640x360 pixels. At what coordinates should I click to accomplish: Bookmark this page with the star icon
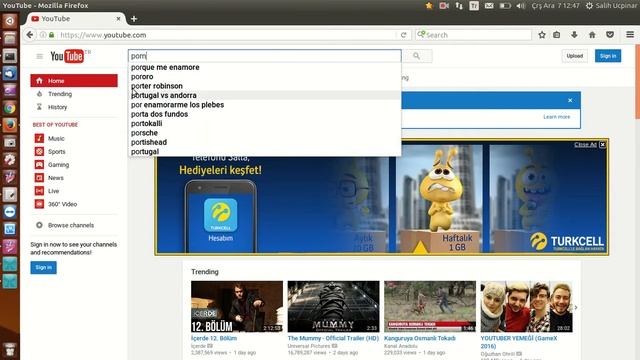click(542, 35)
